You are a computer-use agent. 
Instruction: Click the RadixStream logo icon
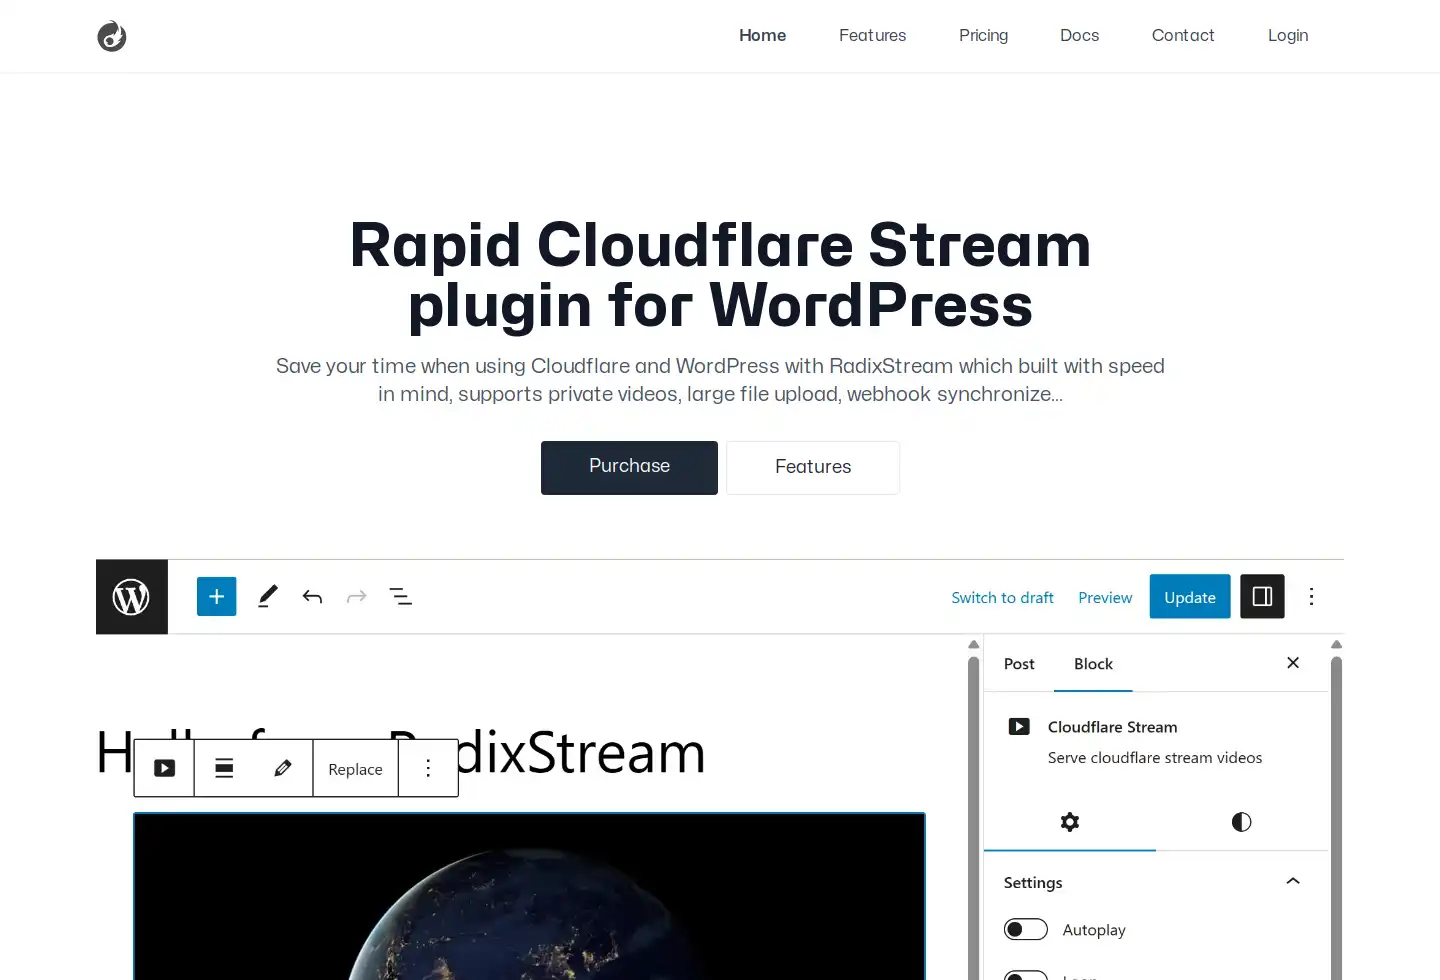[x=112, y=37]
